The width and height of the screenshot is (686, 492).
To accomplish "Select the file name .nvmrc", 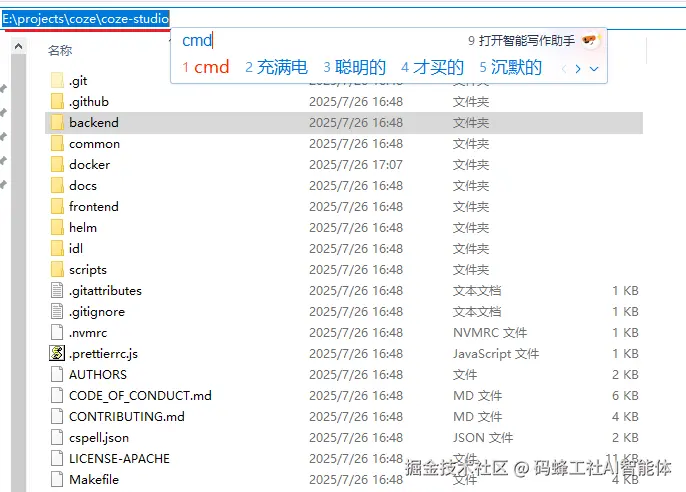I will pos(88,333).
